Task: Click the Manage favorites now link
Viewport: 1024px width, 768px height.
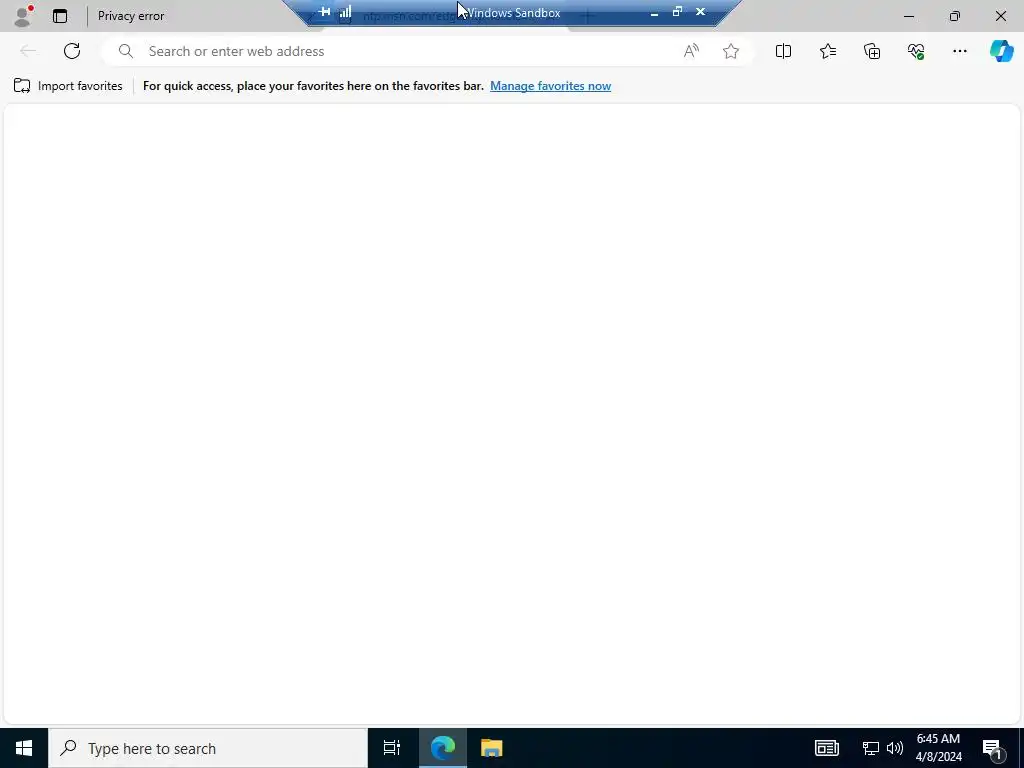Action: point(551,86)
